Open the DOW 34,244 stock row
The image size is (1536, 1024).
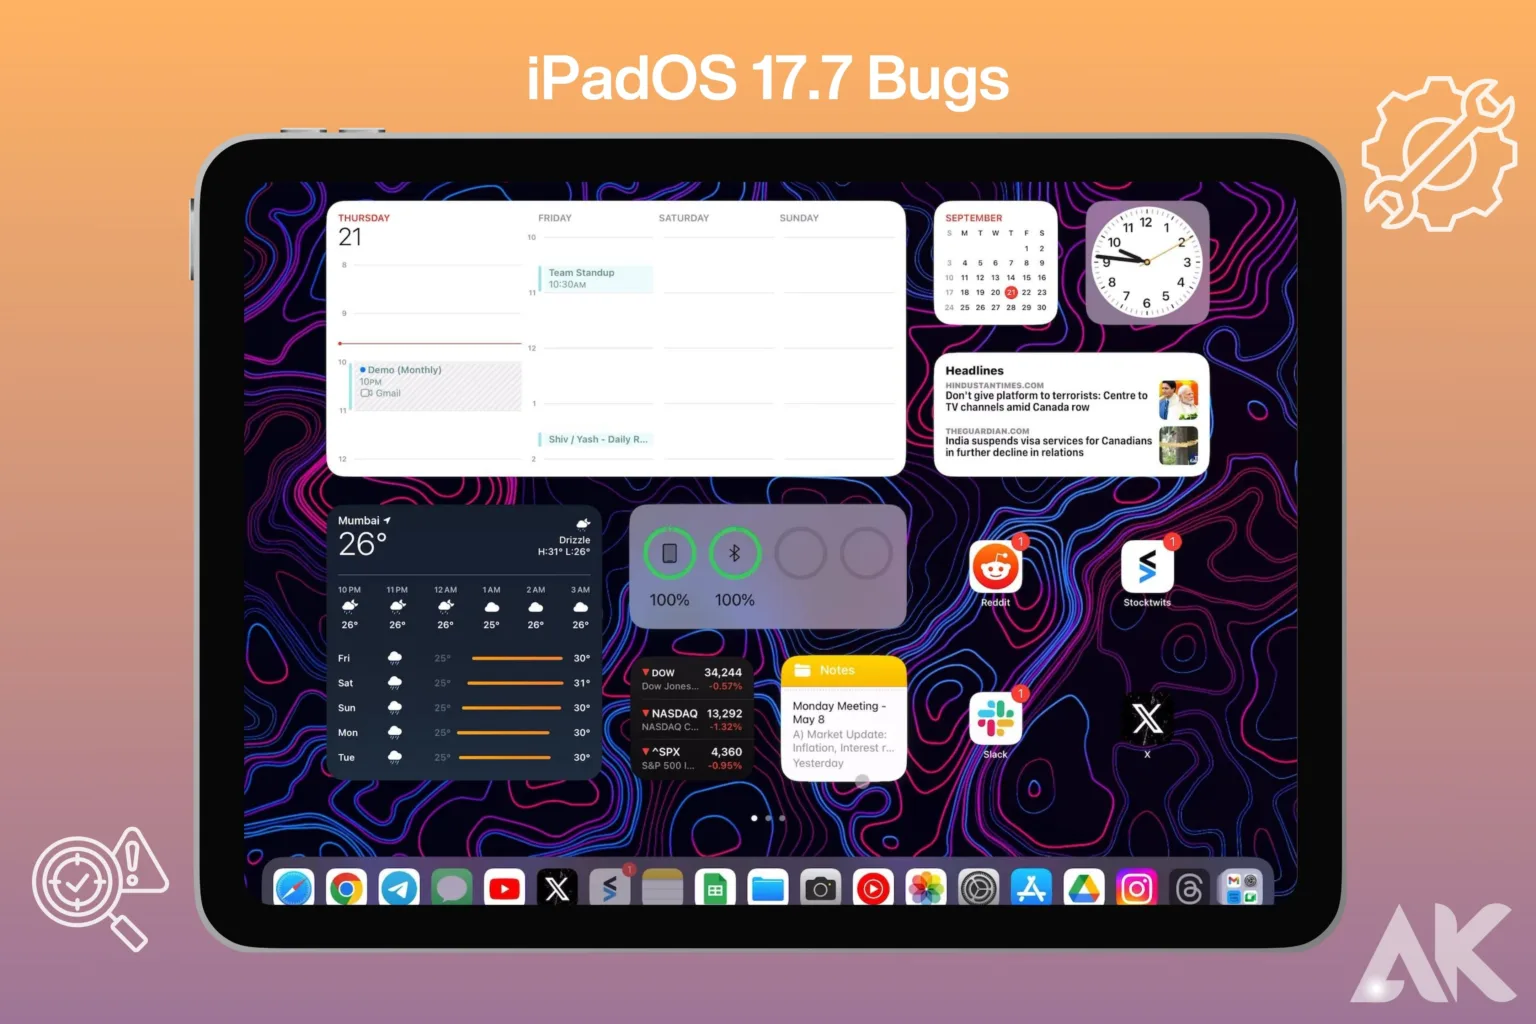pos(692,679)
